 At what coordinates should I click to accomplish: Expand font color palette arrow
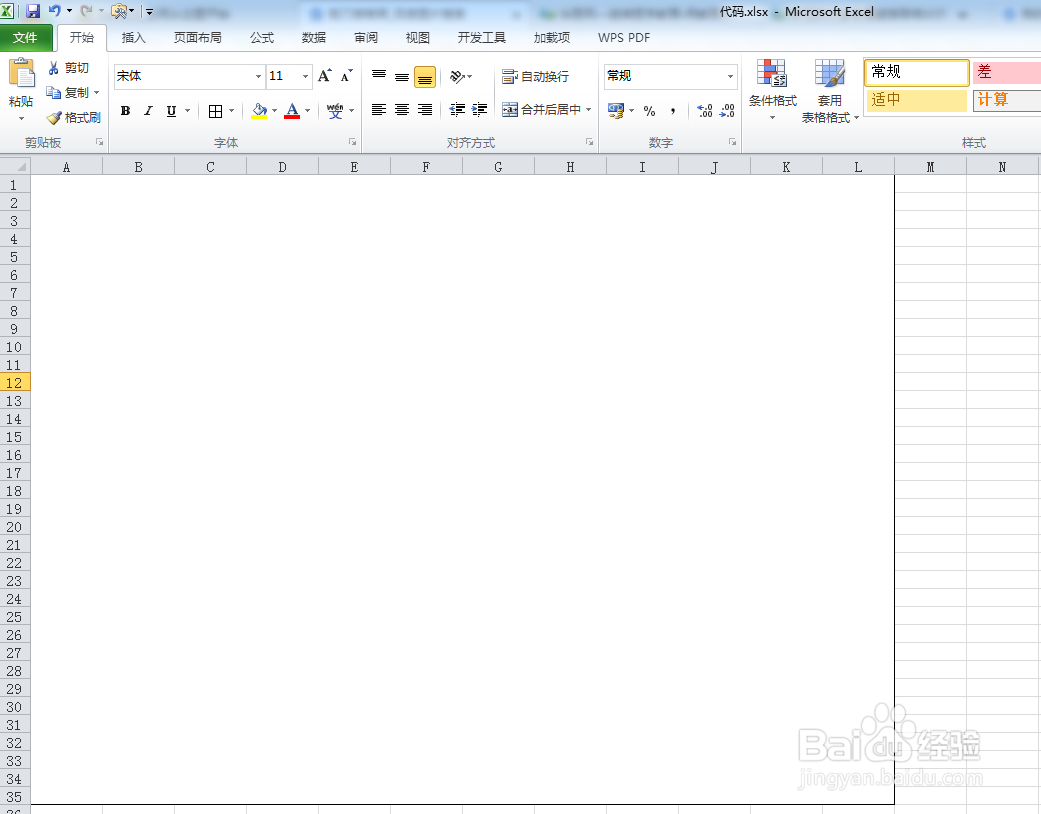click(307, 111)
